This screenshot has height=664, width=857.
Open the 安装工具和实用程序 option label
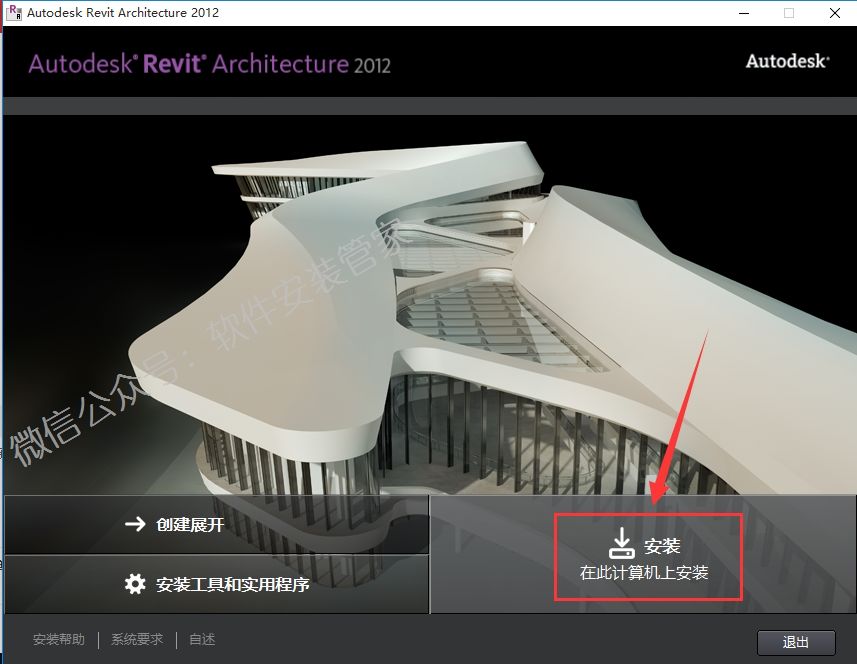pos(233,584)
